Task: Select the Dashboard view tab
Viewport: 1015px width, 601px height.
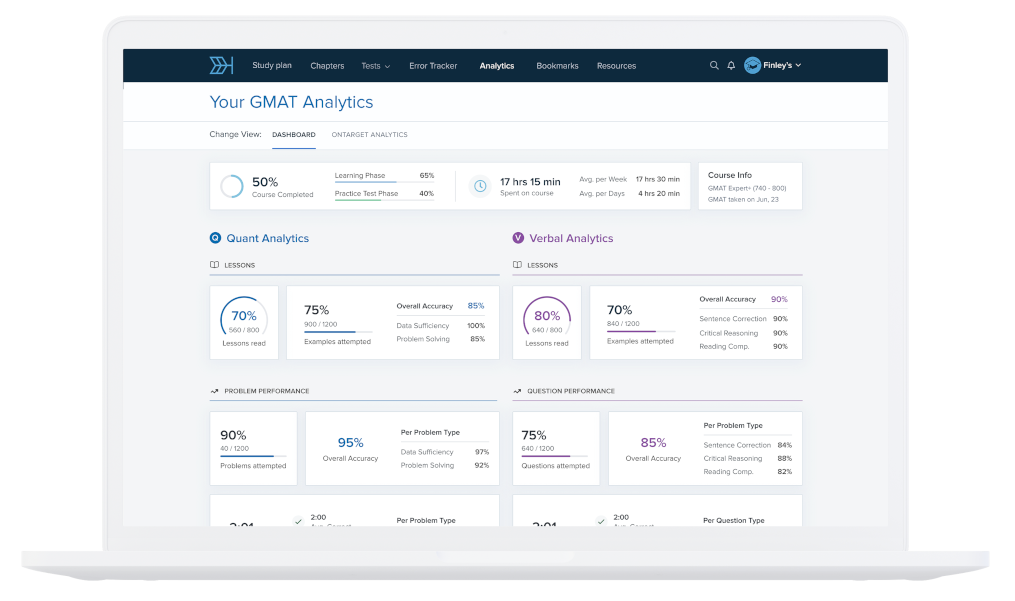Action: pos(294,135)
